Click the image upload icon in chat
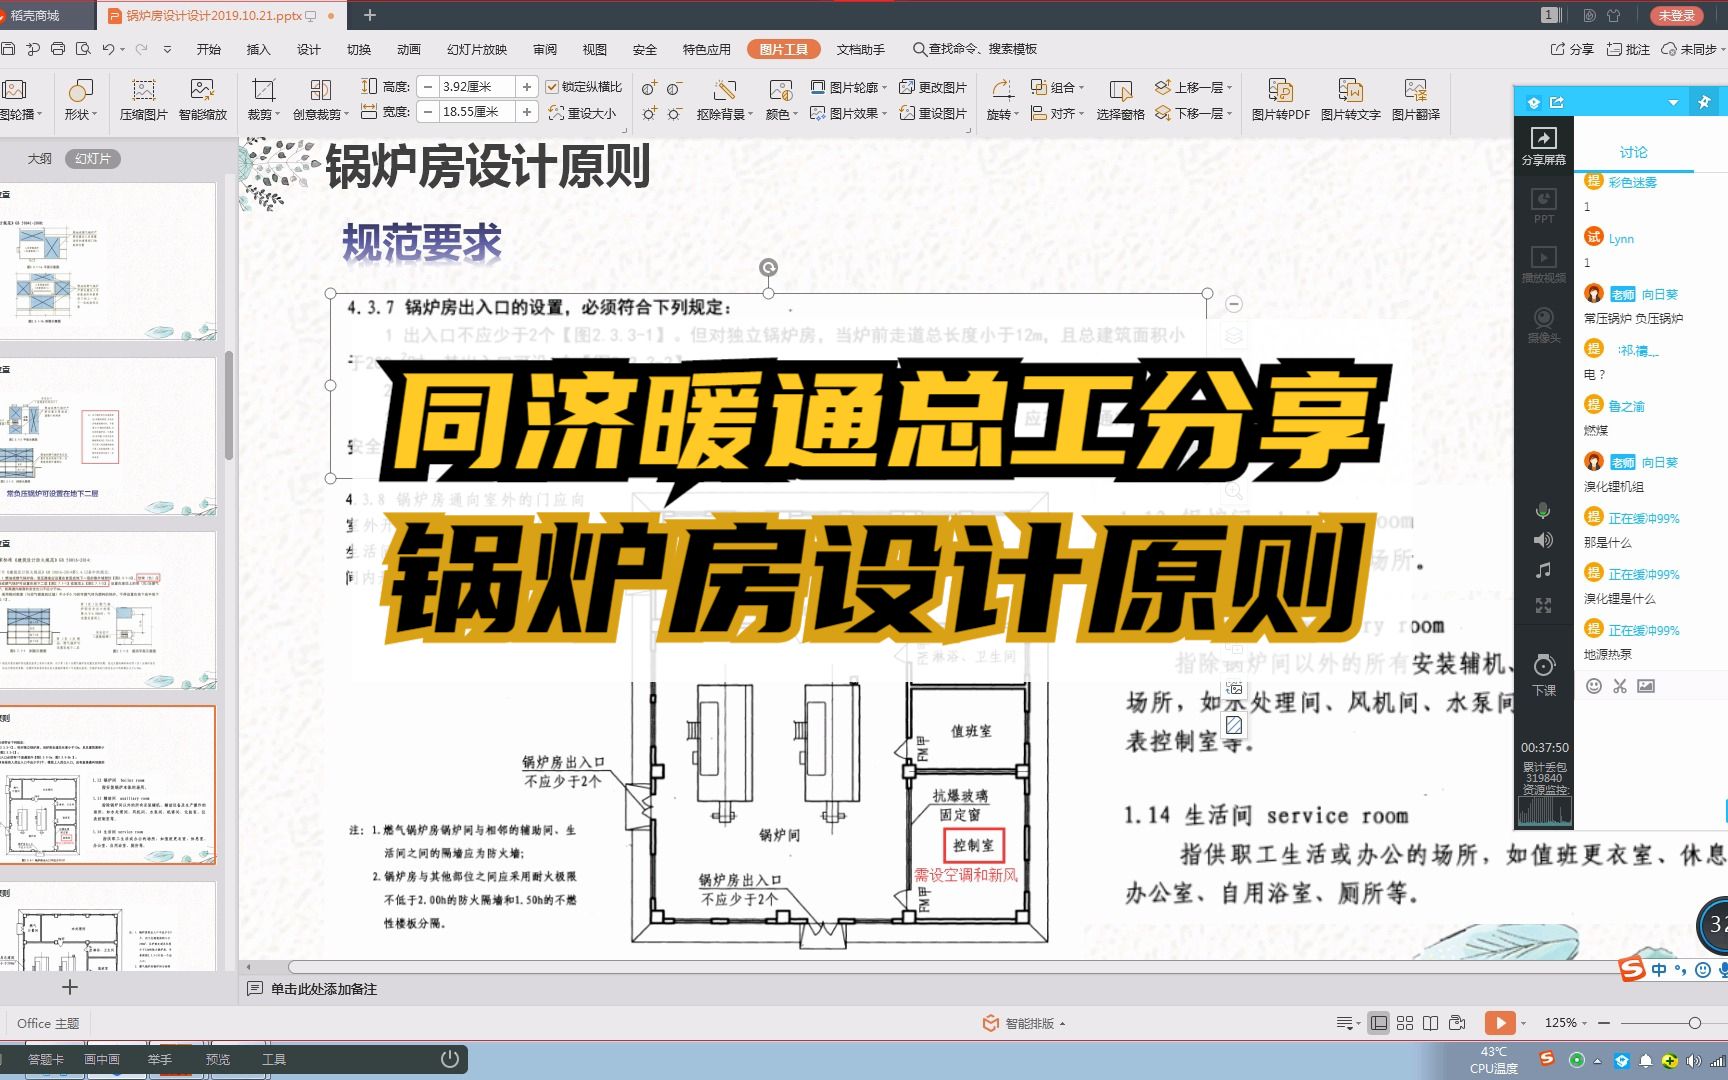Viewport: 1728px width, 1080px height. pos(1646,686)
